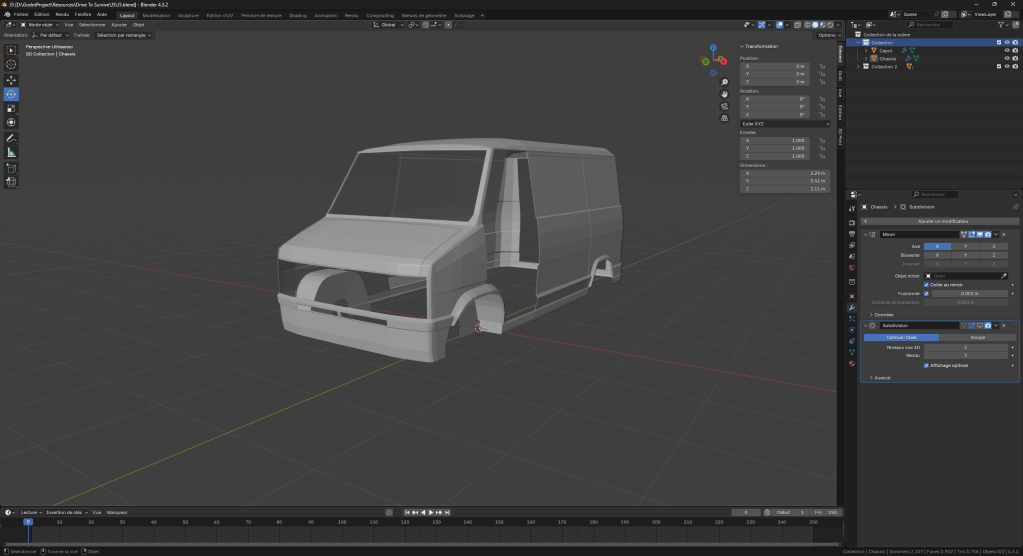Click the Niveaux vue 3D value field

pos(965,347)
